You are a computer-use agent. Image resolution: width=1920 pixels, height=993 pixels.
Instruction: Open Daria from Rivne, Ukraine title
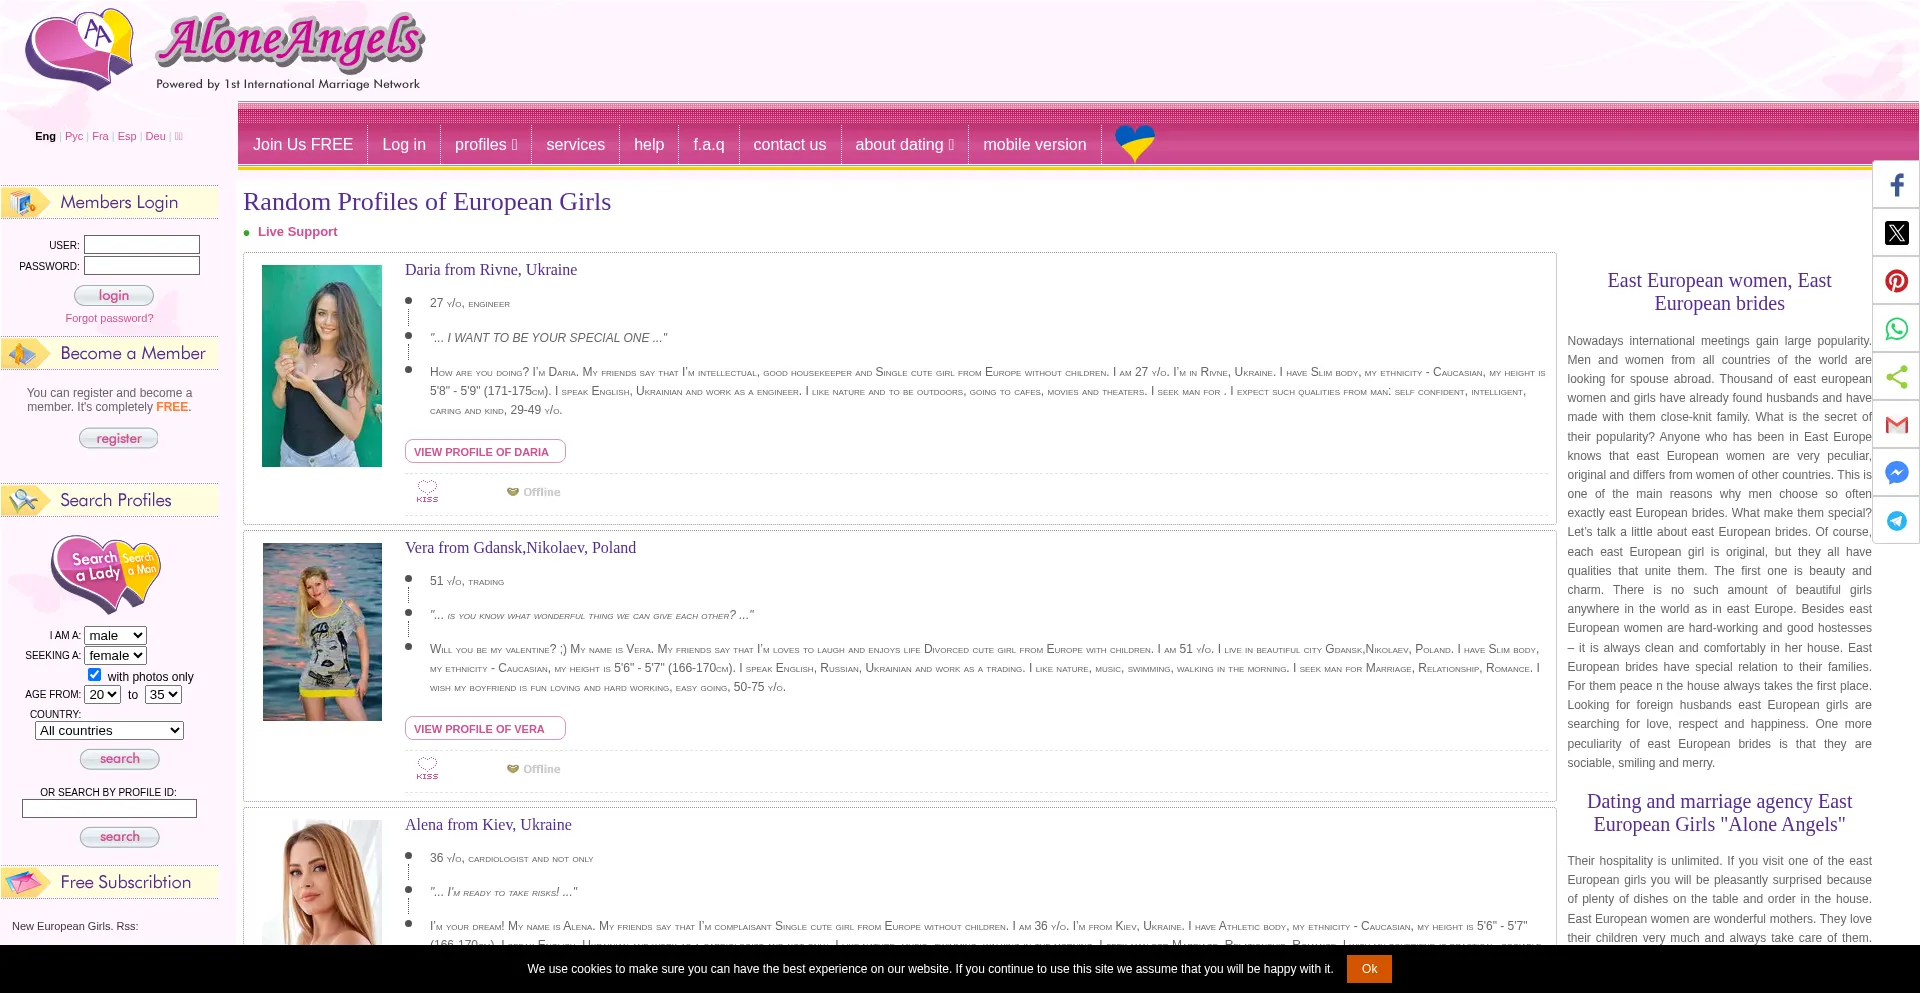(491, 270)
